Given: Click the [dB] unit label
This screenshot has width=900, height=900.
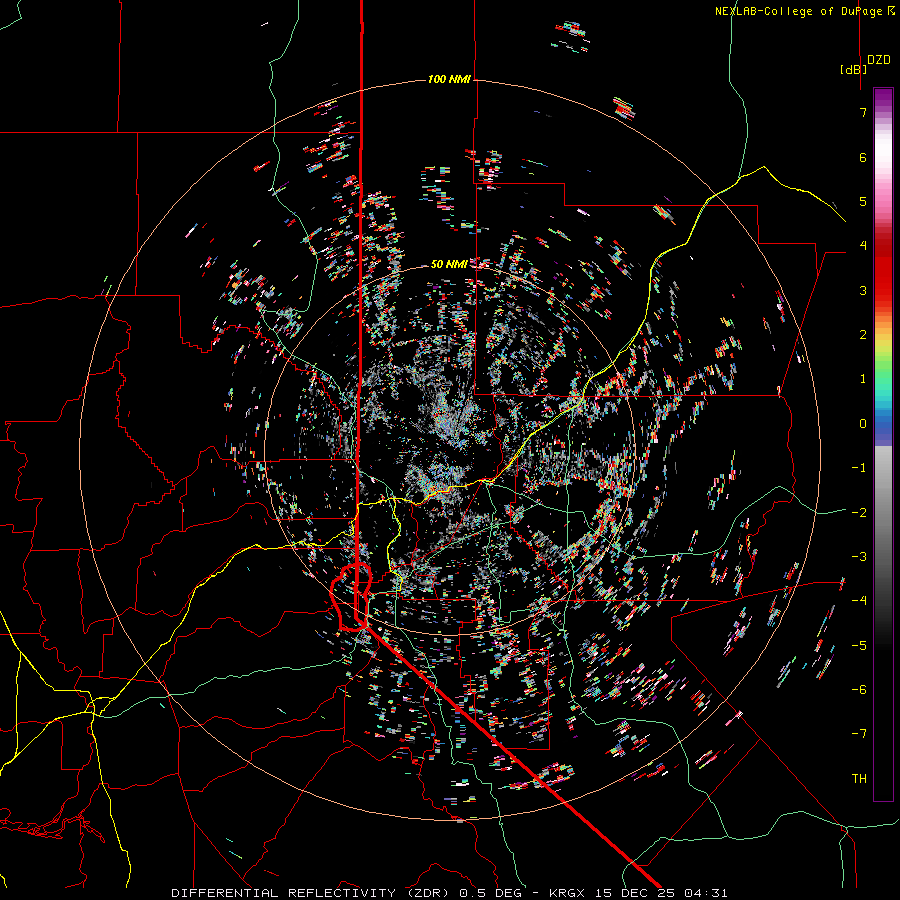Looking at the screenshot, I should tap(854, 70).
